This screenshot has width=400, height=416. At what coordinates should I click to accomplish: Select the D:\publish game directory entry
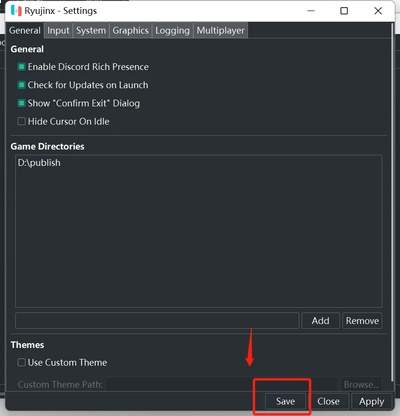tap(39, 163)
